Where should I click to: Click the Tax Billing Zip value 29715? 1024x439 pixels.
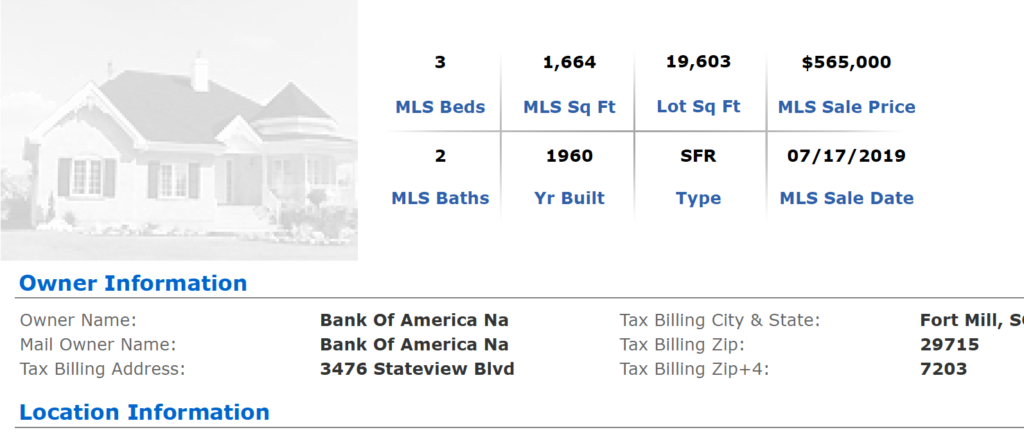click(x=950, y=344)
